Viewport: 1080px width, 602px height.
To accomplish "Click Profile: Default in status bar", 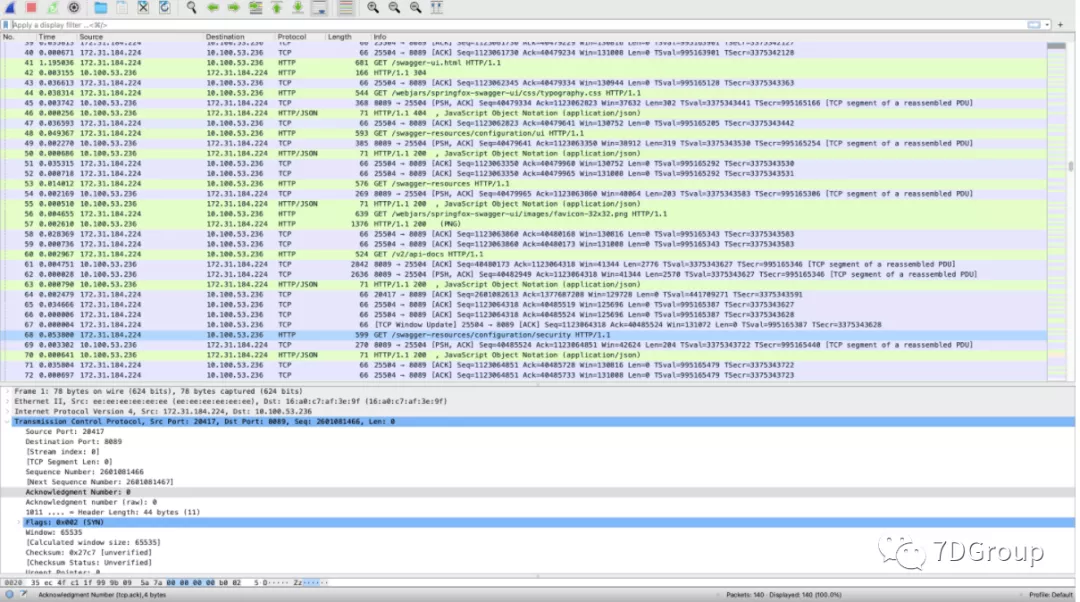I will pyautogui.click(x=1050, y=594).
